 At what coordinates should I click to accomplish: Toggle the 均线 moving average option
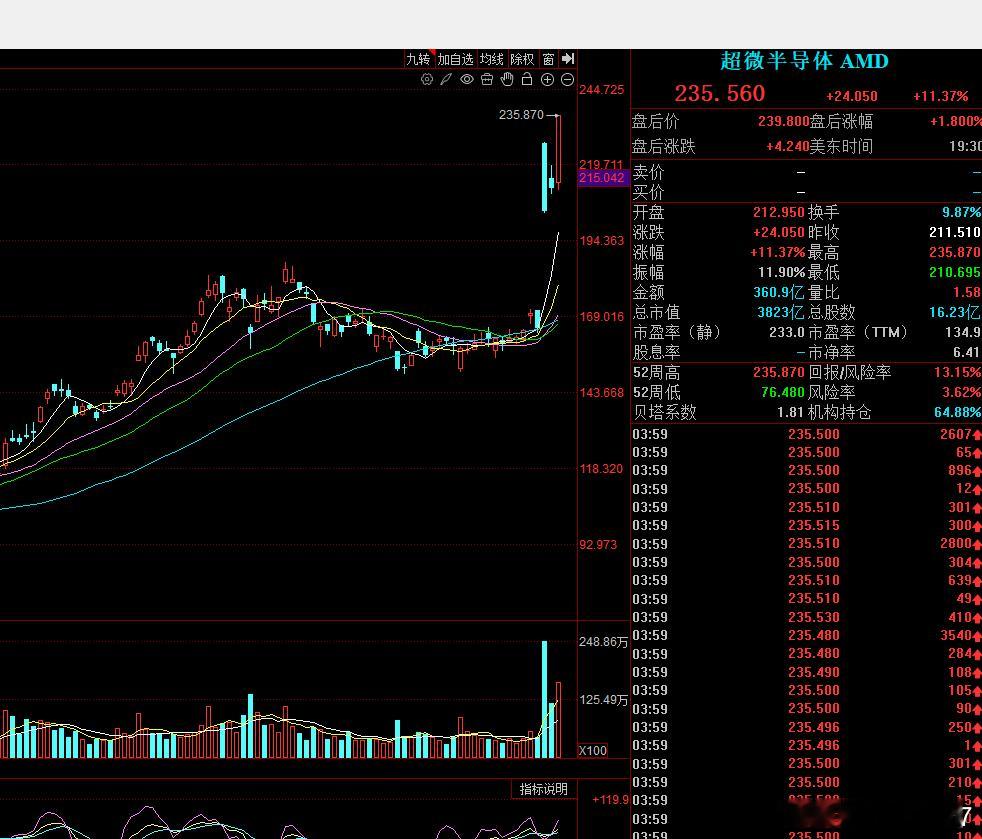tap(492, 59)
